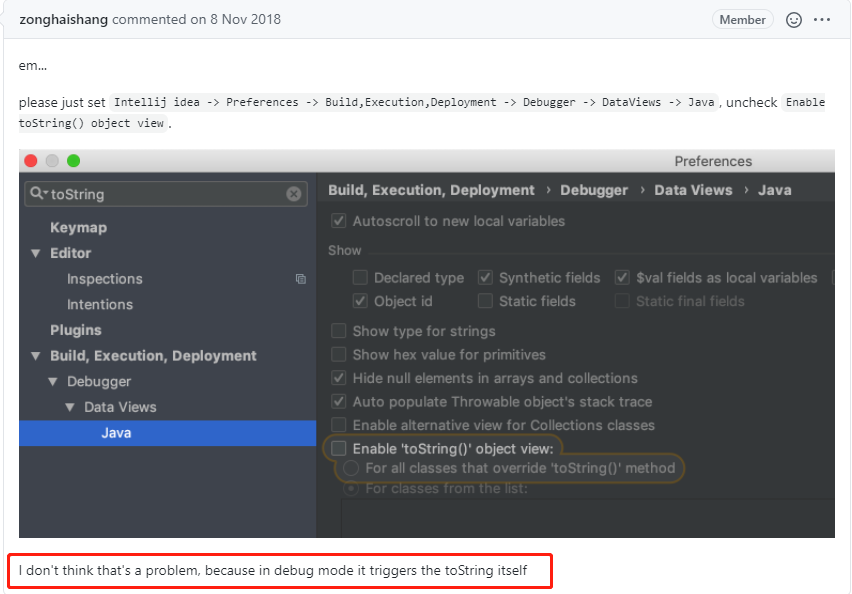Click the 'em...' comment text
The width and height of the screenshot is (852, 594).
click(33, 66)
